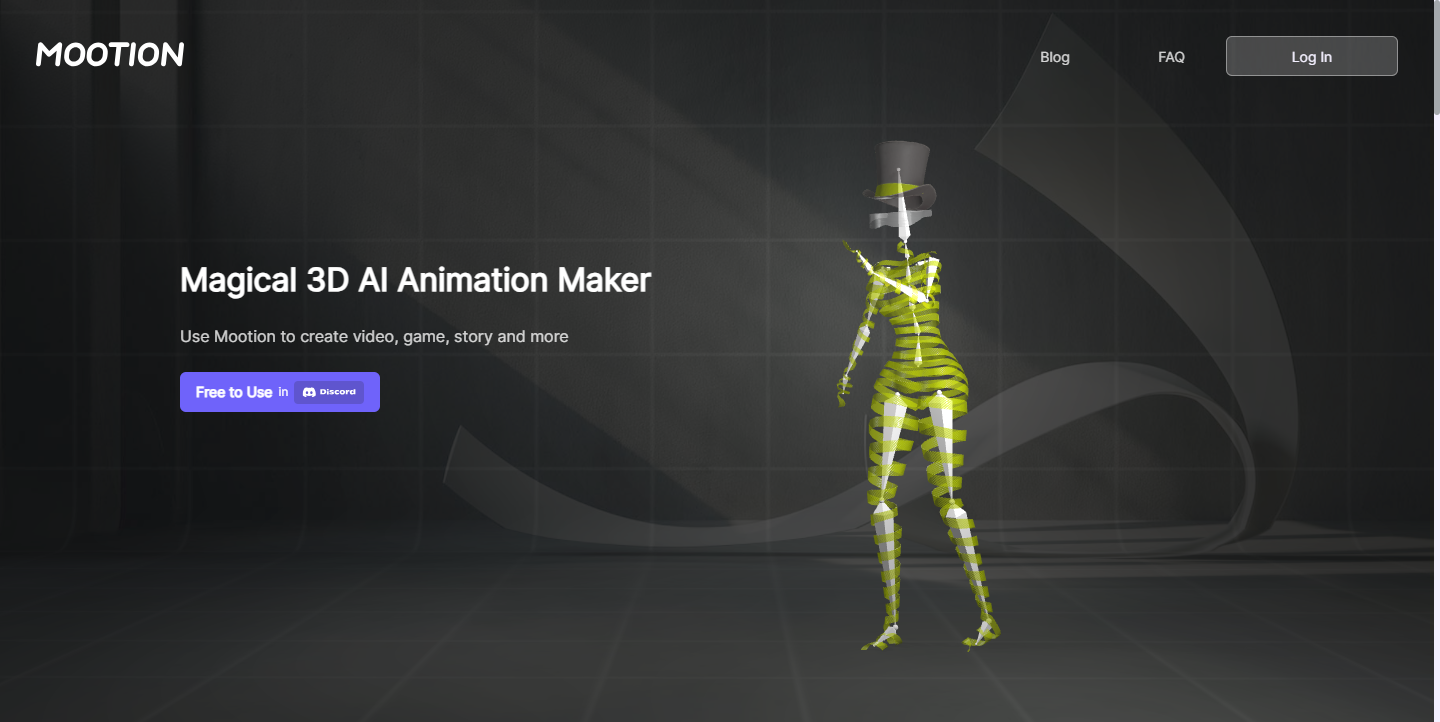Image resolution: width=1440 pixels, height=722 pixels.
Task: Click the Discord badge icon
Action: pyautogui.click(x=329, y=392)
